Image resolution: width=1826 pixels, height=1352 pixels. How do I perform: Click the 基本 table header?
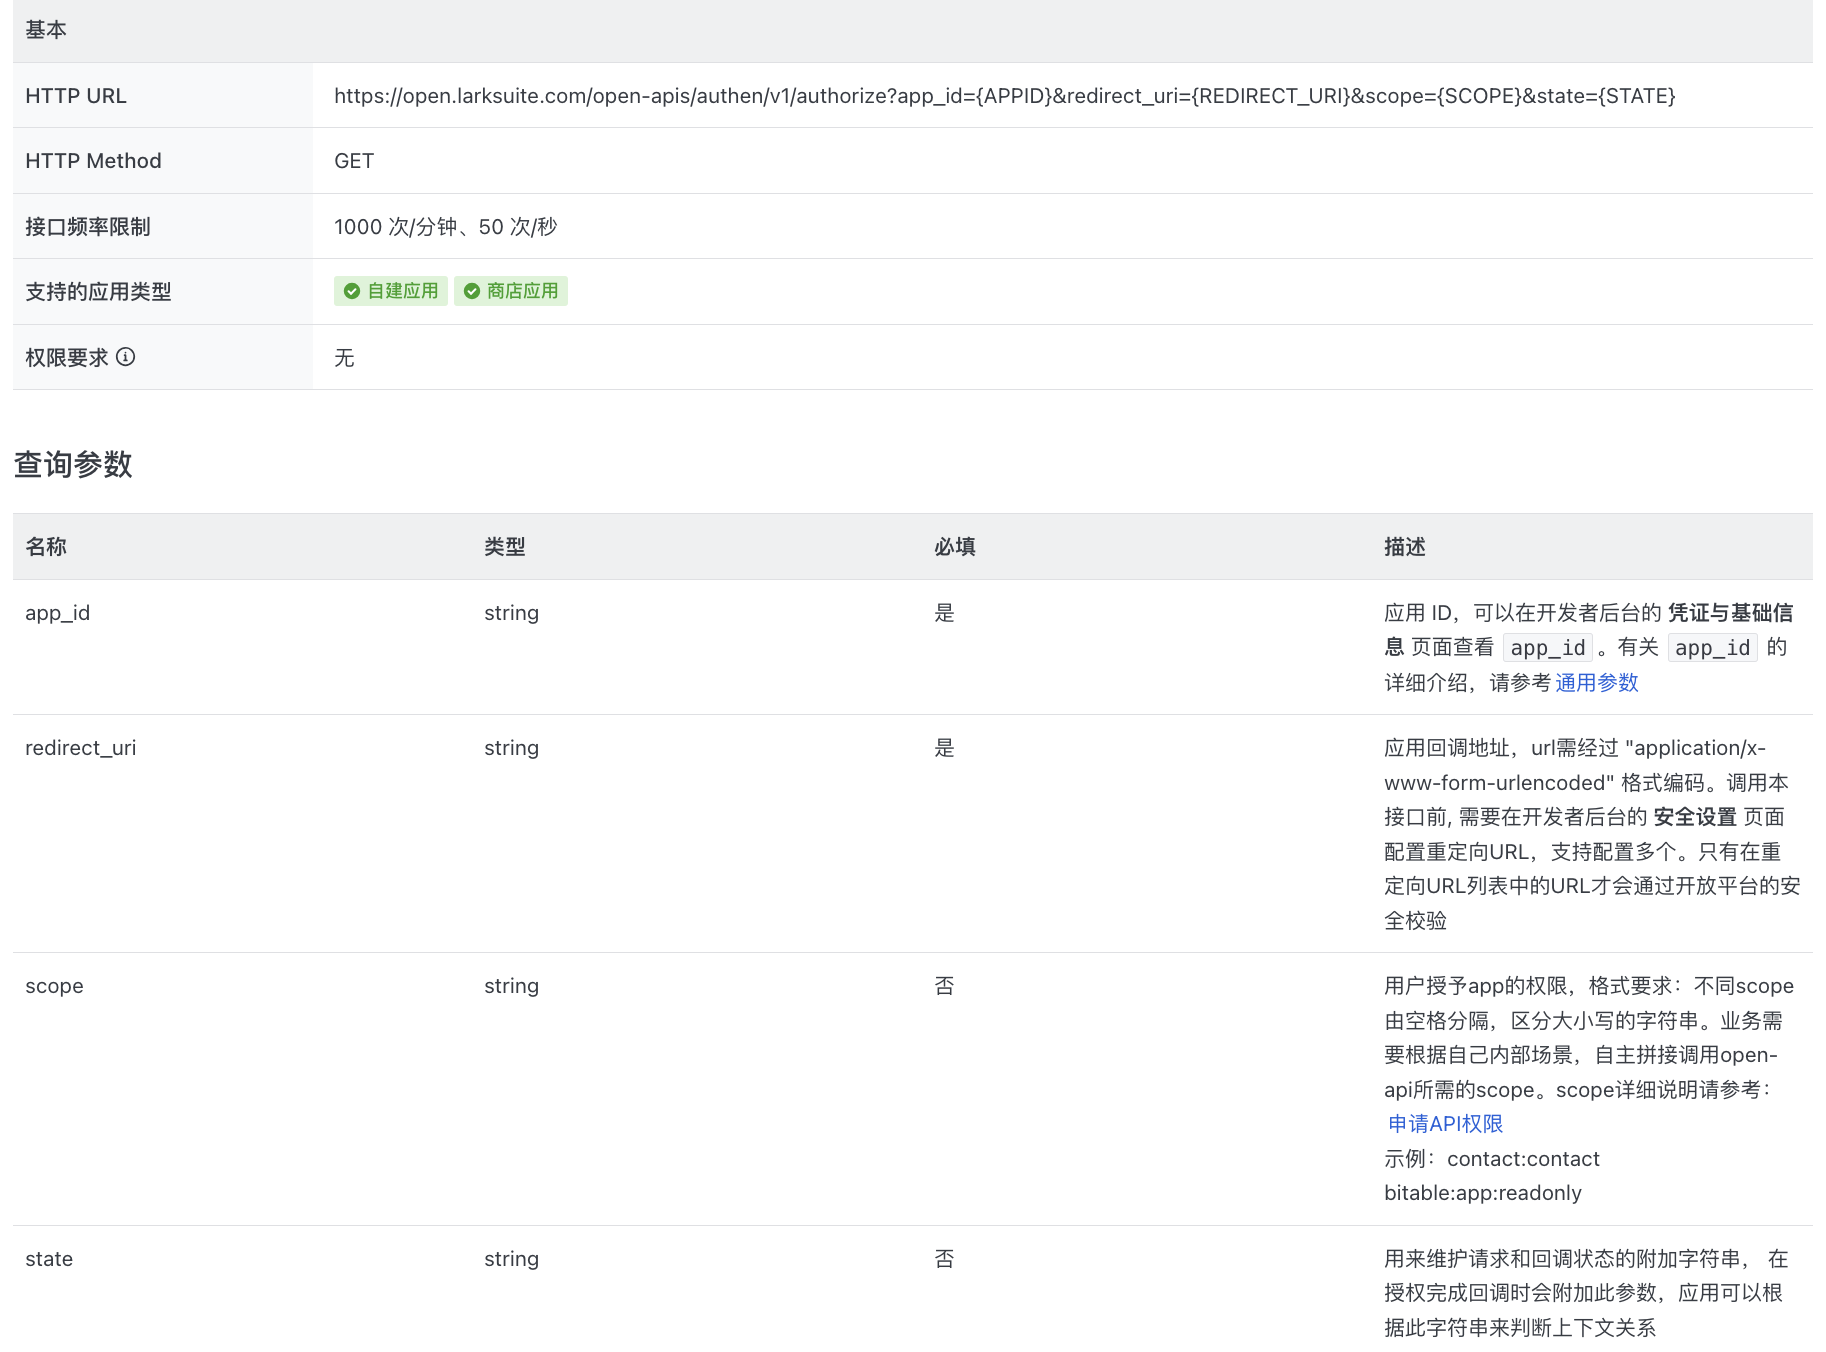pos(46,30)
